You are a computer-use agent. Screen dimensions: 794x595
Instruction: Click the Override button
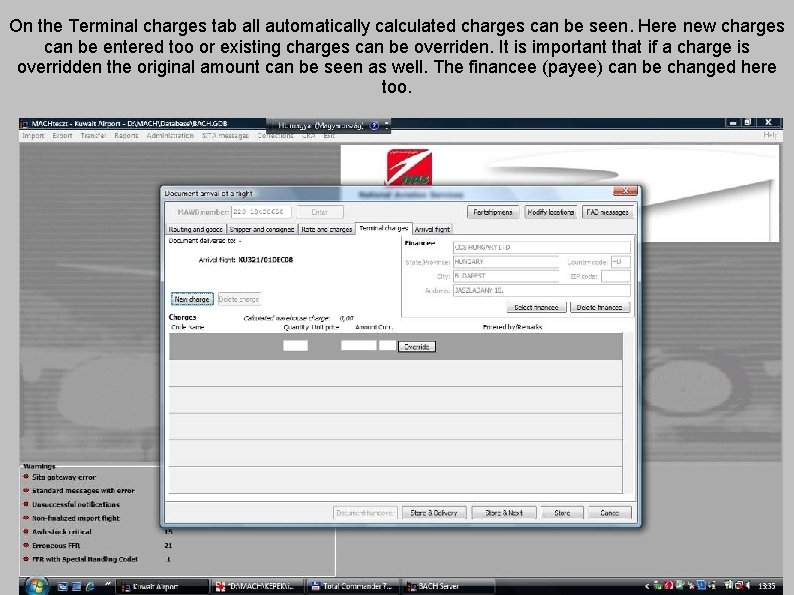click(x=417, y=347)
